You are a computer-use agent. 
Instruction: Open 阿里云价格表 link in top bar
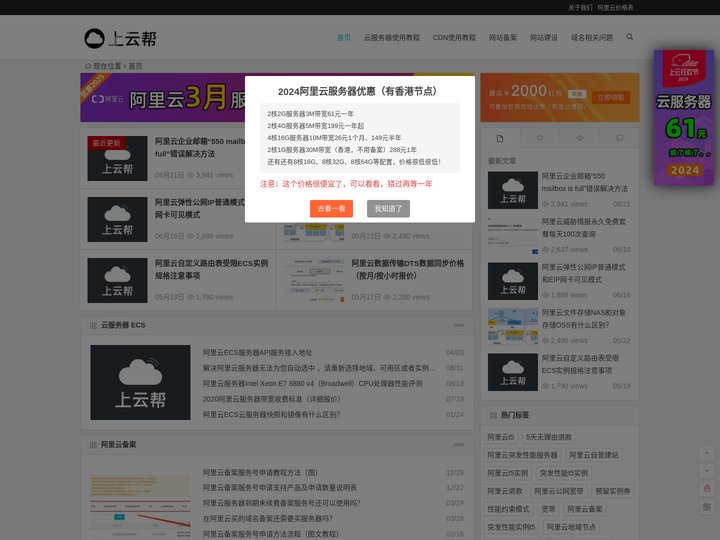[x=615, y=8]
